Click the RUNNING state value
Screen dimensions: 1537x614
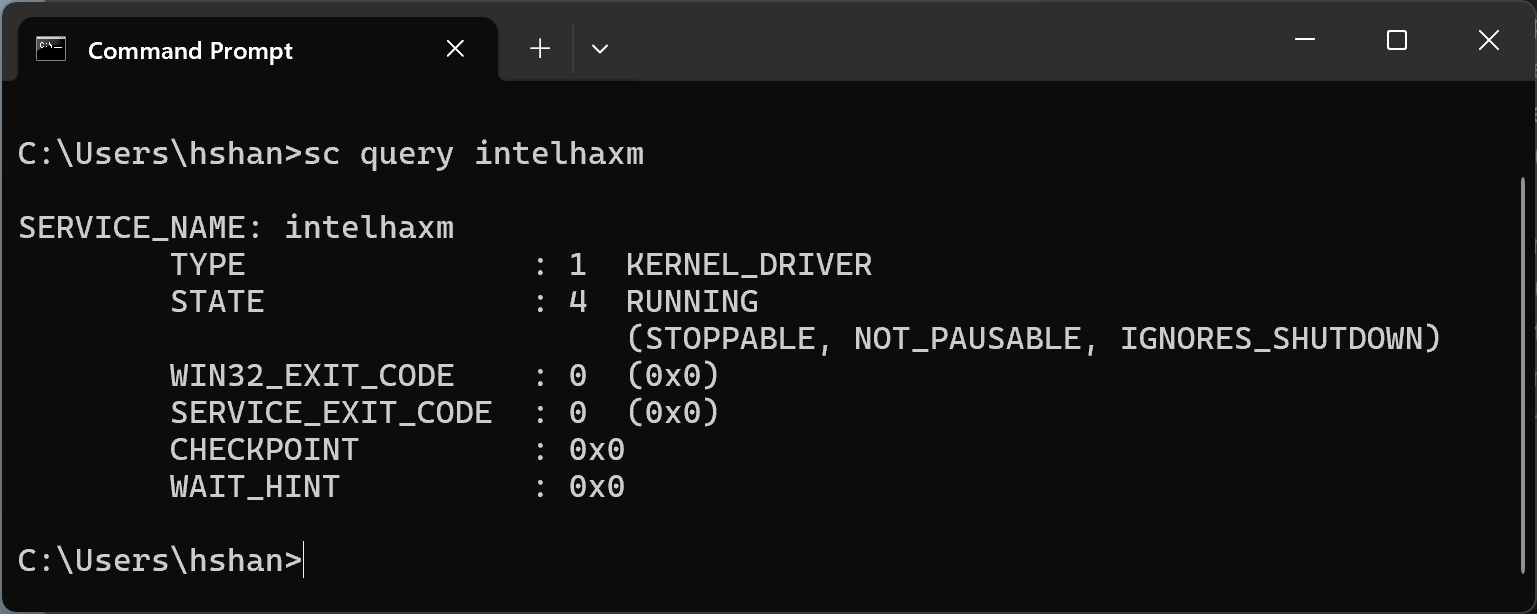(x=692, y=302)
